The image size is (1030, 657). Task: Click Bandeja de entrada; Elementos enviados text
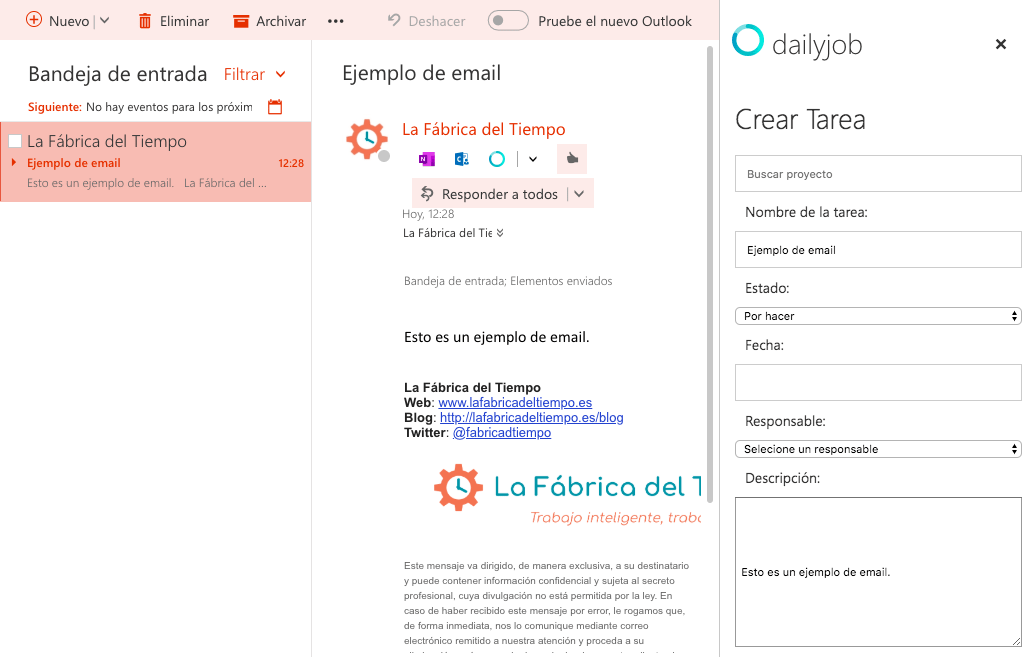(x=508, y=281)
